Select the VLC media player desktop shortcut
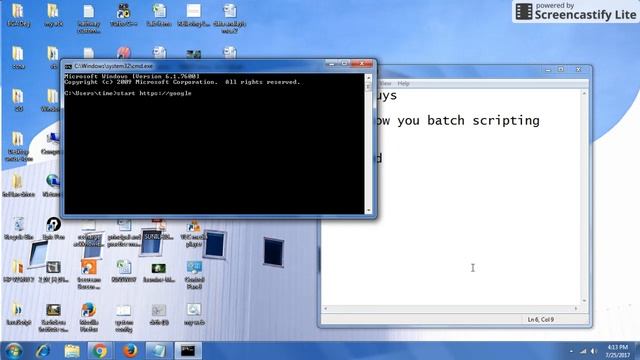 click(194, 234)
